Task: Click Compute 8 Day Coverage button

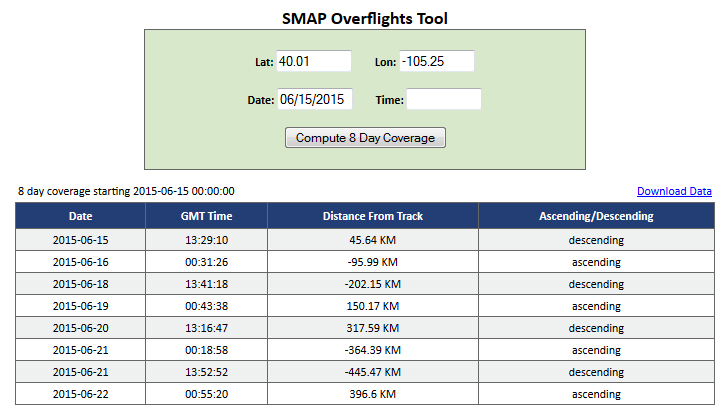Action: coord(365,138)
